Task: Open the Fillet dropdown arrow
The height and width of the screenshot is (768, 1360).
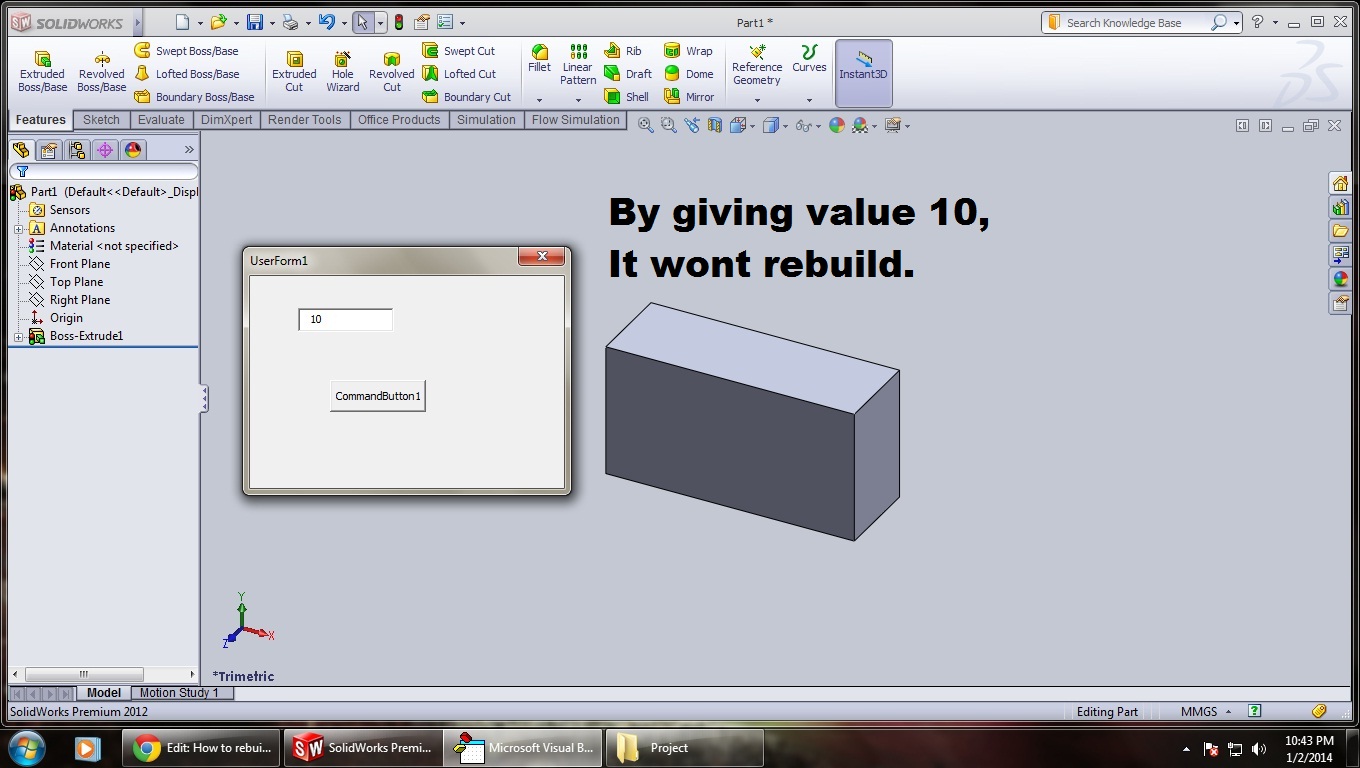Action: click(539, 100)
